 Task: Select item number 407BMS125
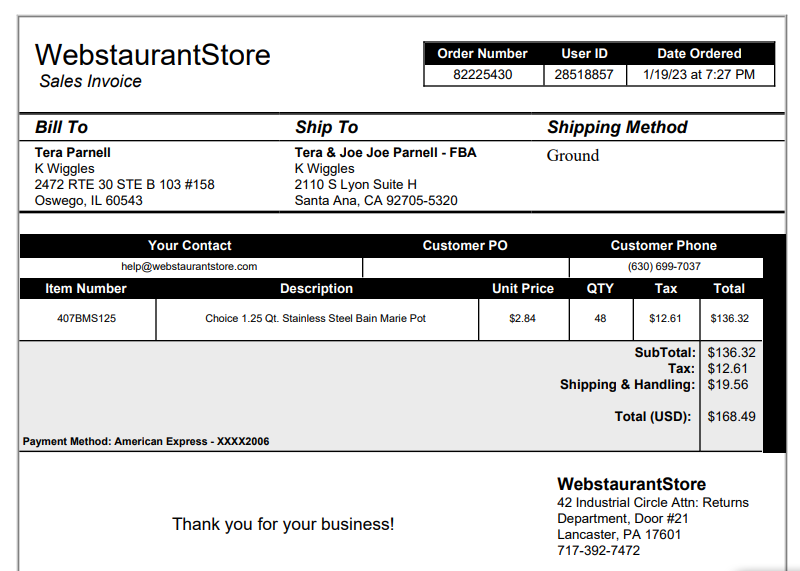(87, 318)
